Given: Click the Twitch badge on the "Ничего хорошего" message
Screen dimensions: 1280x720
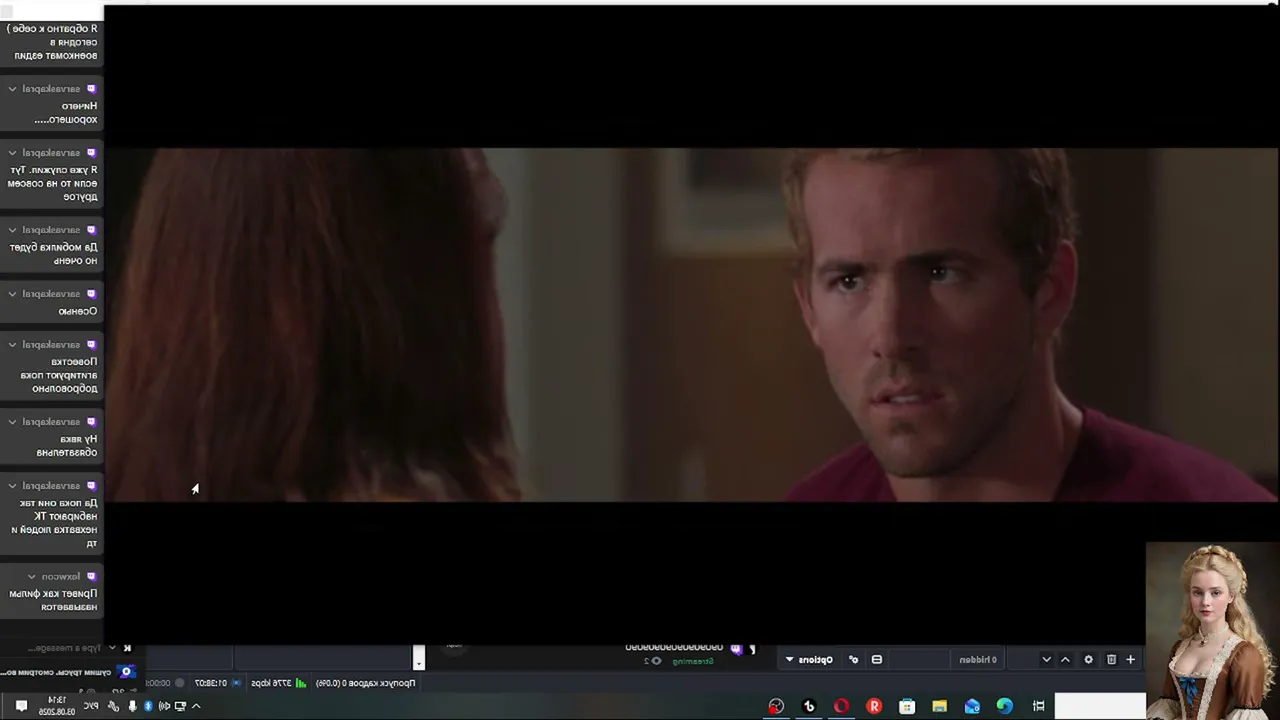Looking at the screenshot, I should pyautogui.click(x=91, y=89).
